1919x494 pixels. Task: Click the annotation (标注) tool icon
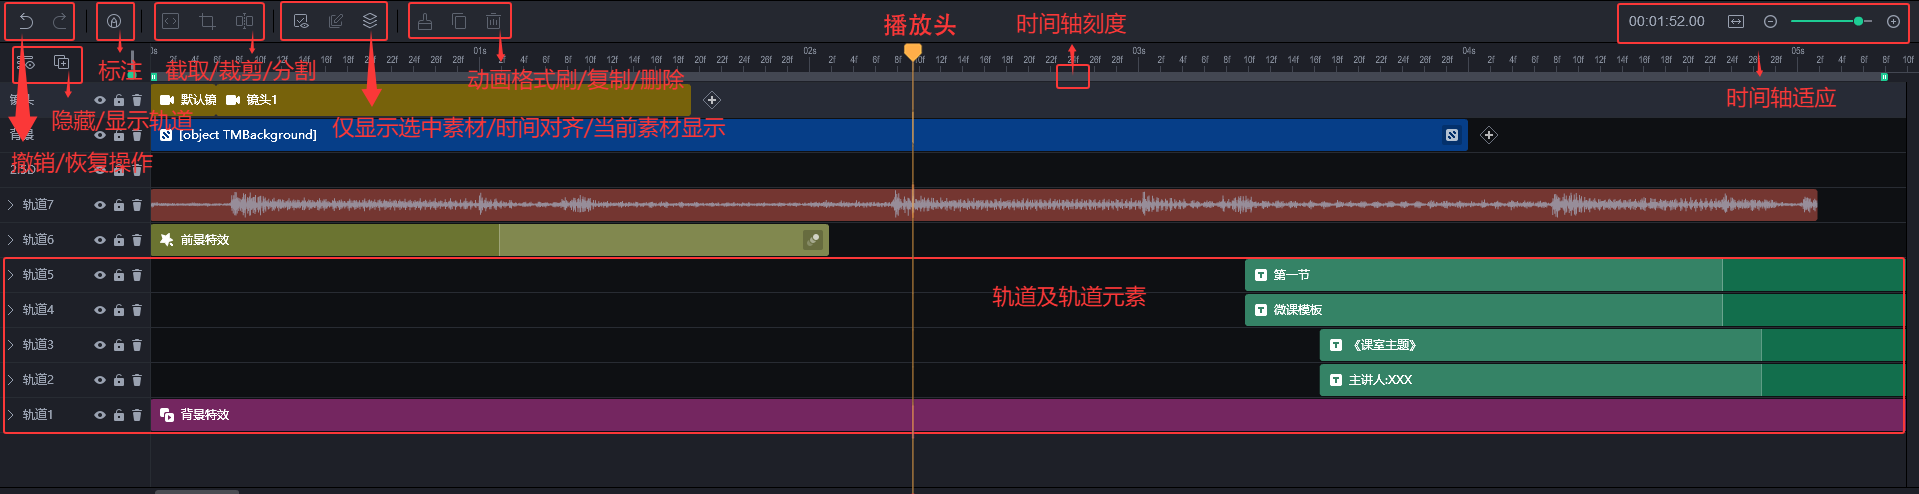point(114,21)
